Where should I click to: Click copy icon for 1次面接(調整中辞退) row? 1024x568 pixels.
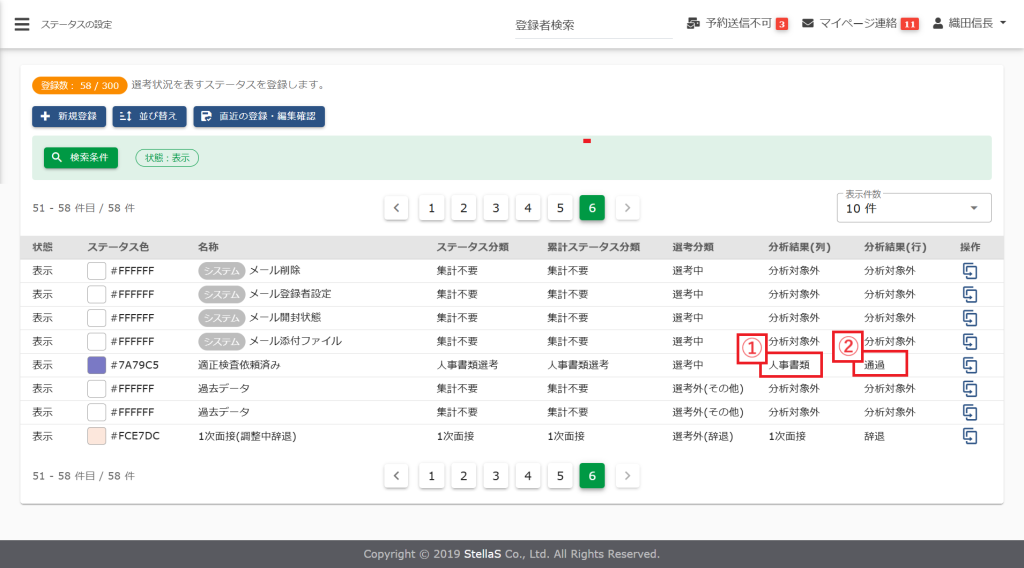[969, 436]
